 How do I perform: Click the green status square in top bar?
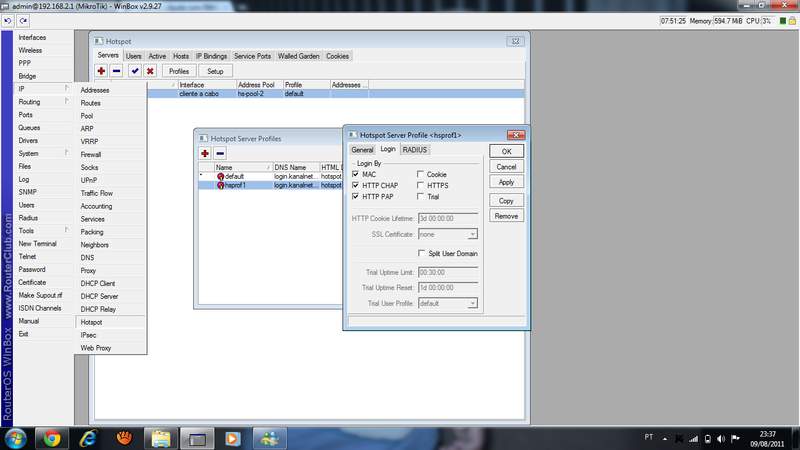tap(783, 21)
